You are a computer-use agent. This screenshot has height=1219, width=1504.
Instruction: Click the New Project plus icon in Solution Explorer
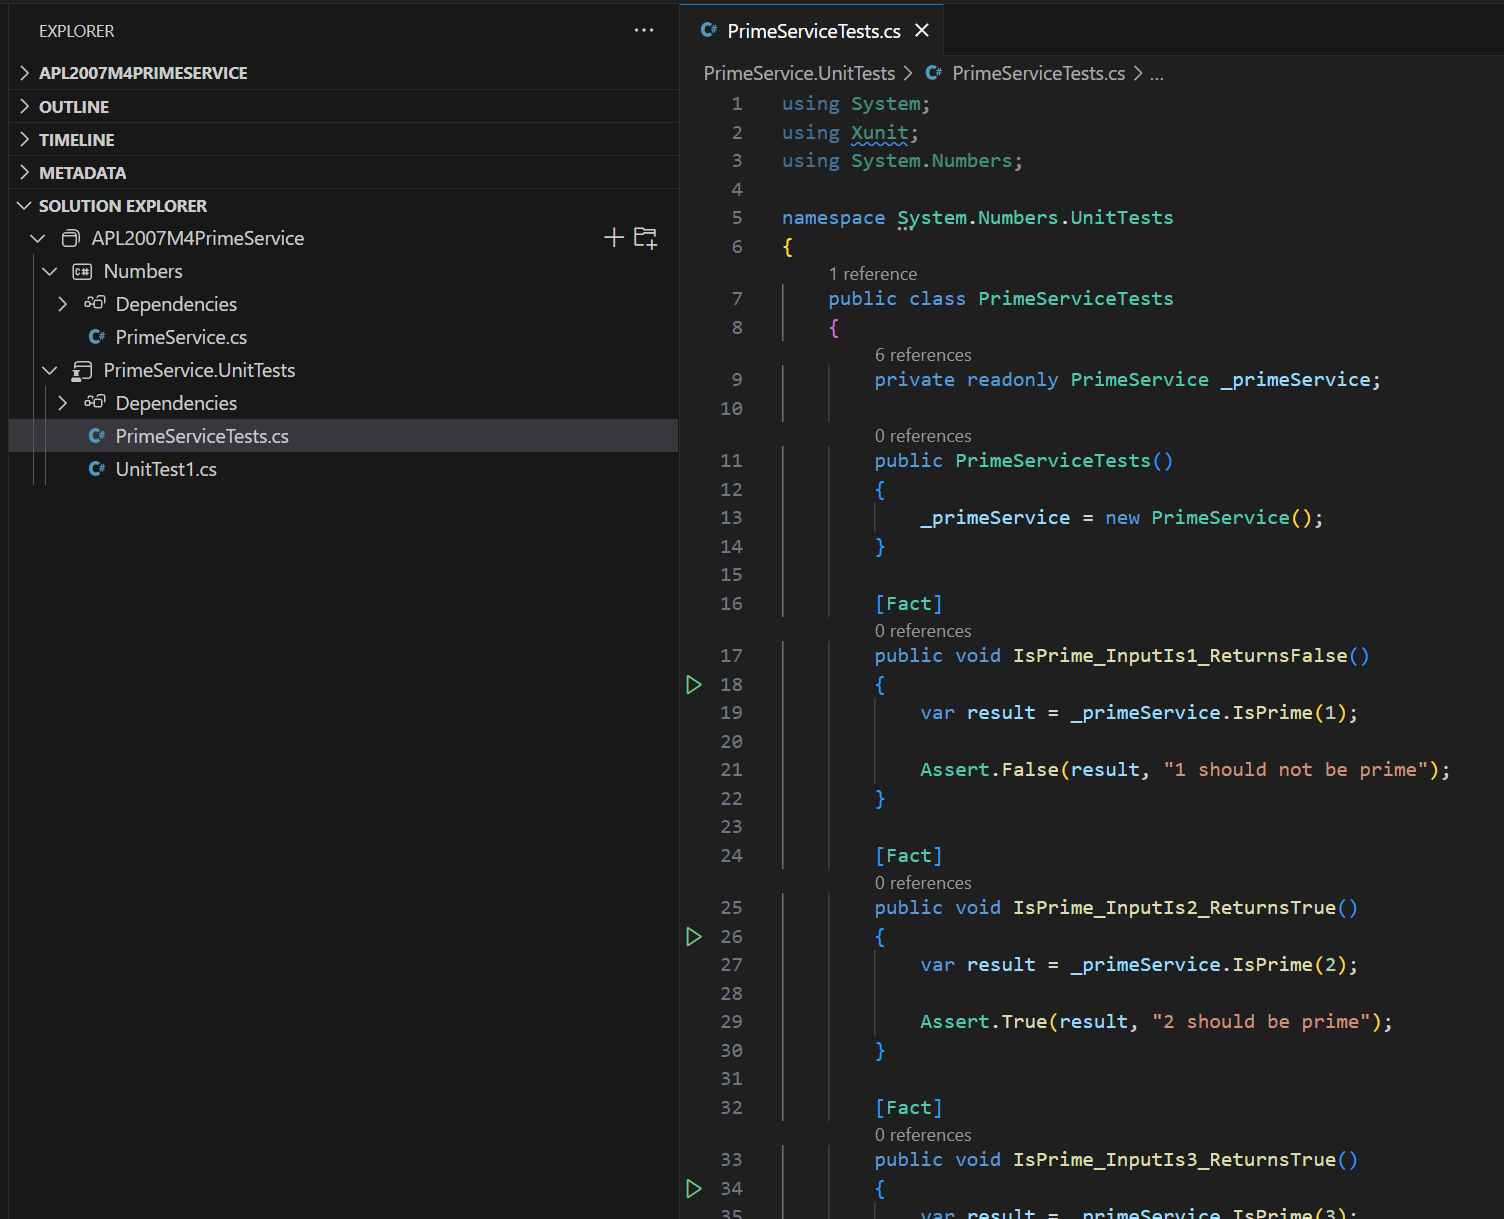coord(613,237)
